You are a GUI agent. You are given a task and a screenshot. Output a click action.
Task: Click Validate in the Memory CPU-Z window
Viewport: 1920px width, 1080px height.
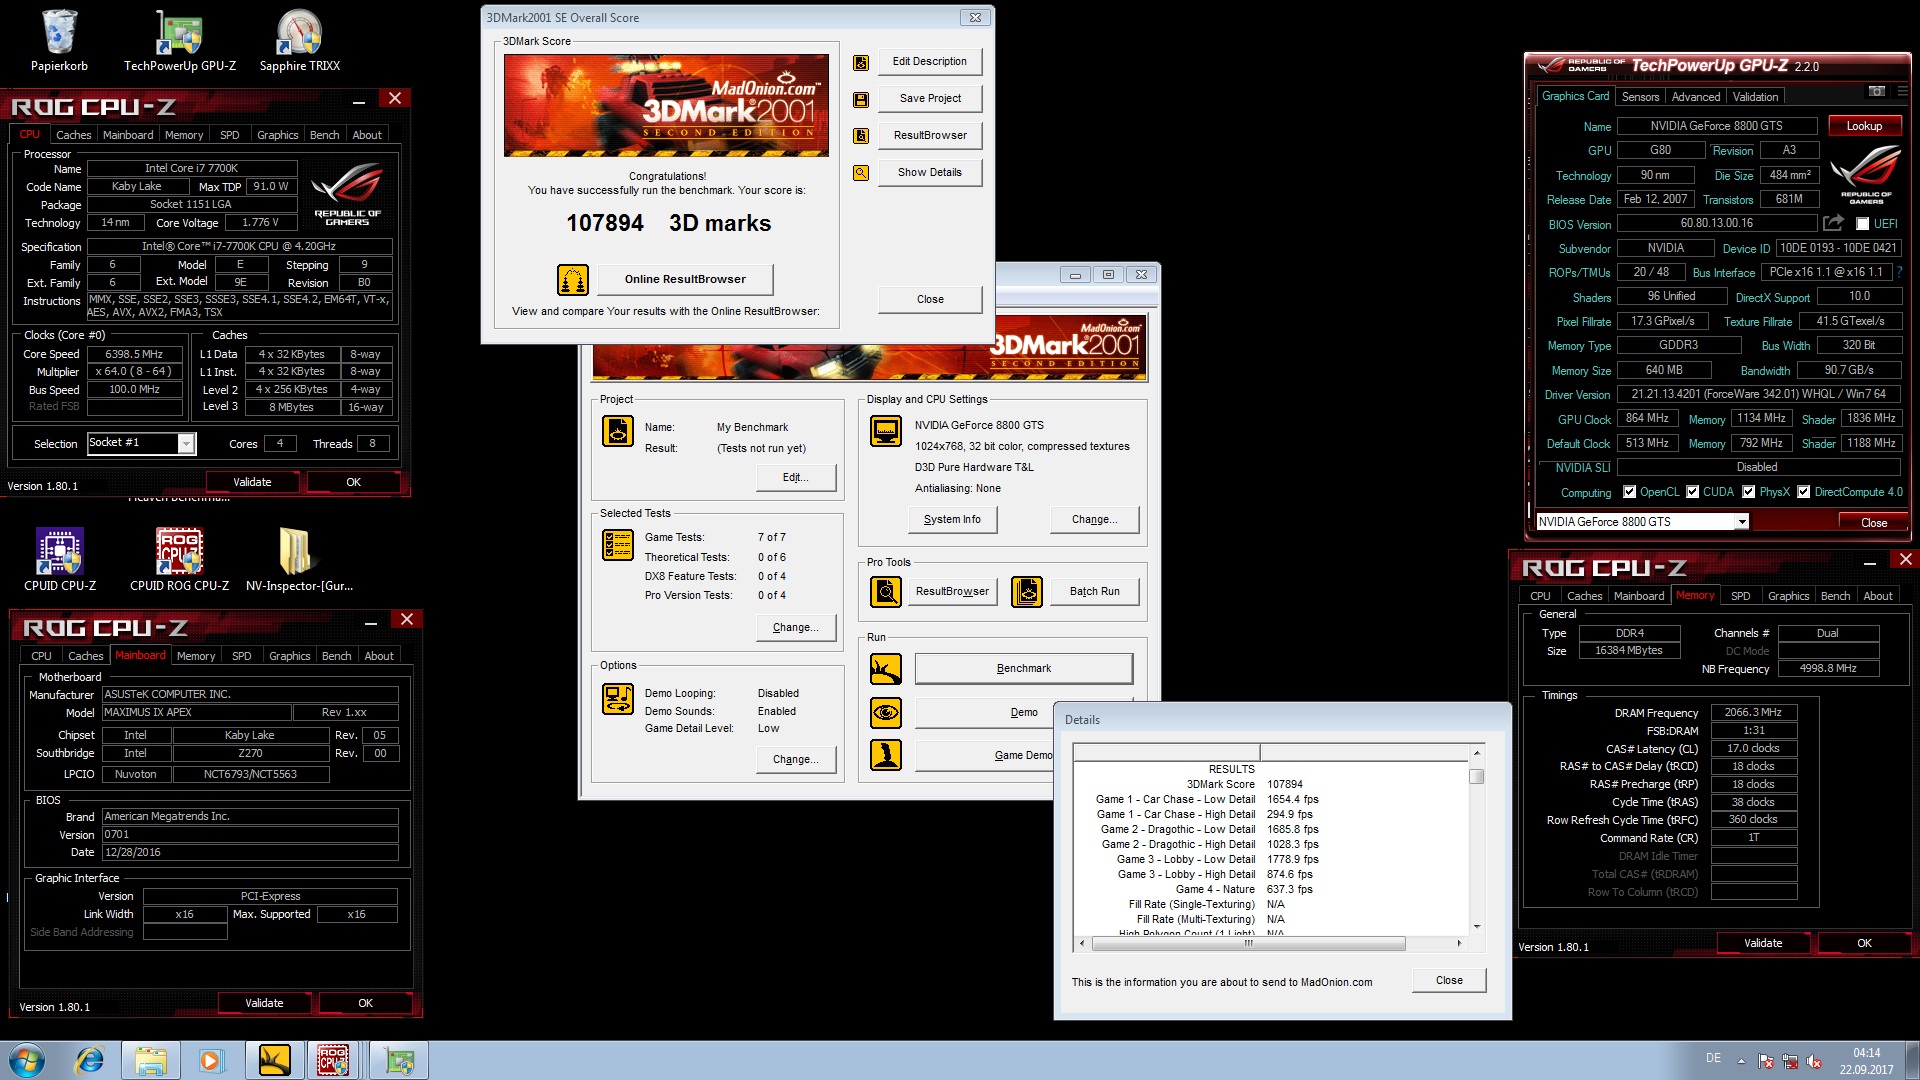1763,943
